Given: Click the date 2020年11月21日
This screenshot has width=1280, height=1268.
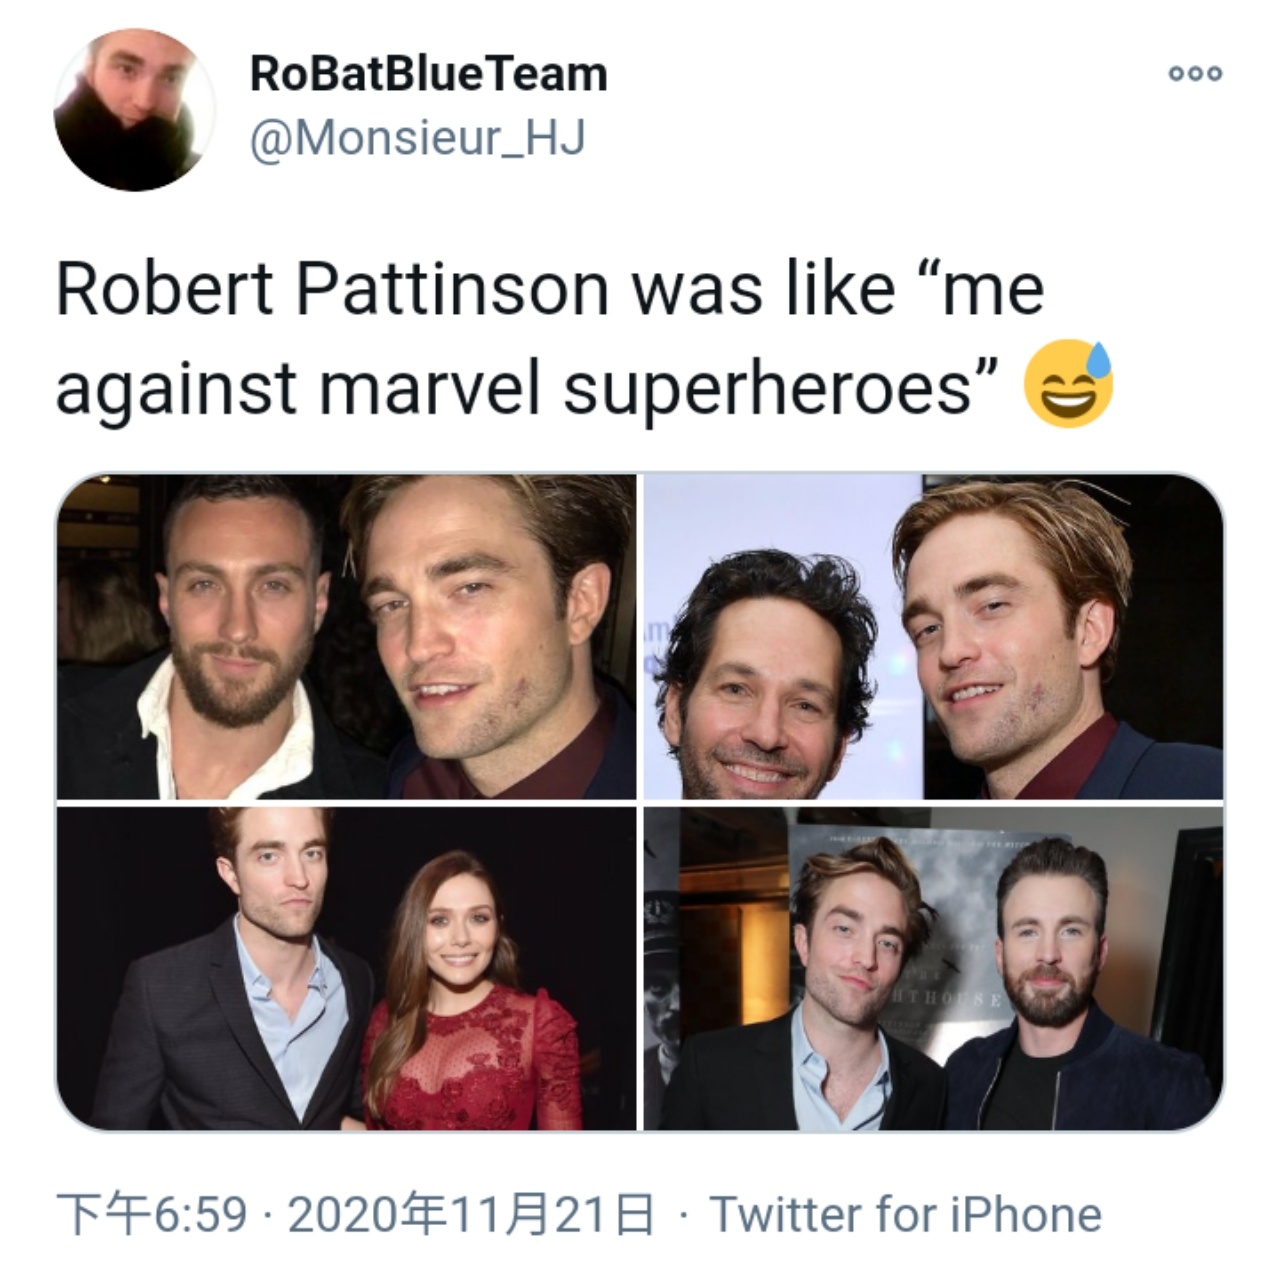Looking at the screenshot, I should pyautogui.click(x=472, y=1214).
